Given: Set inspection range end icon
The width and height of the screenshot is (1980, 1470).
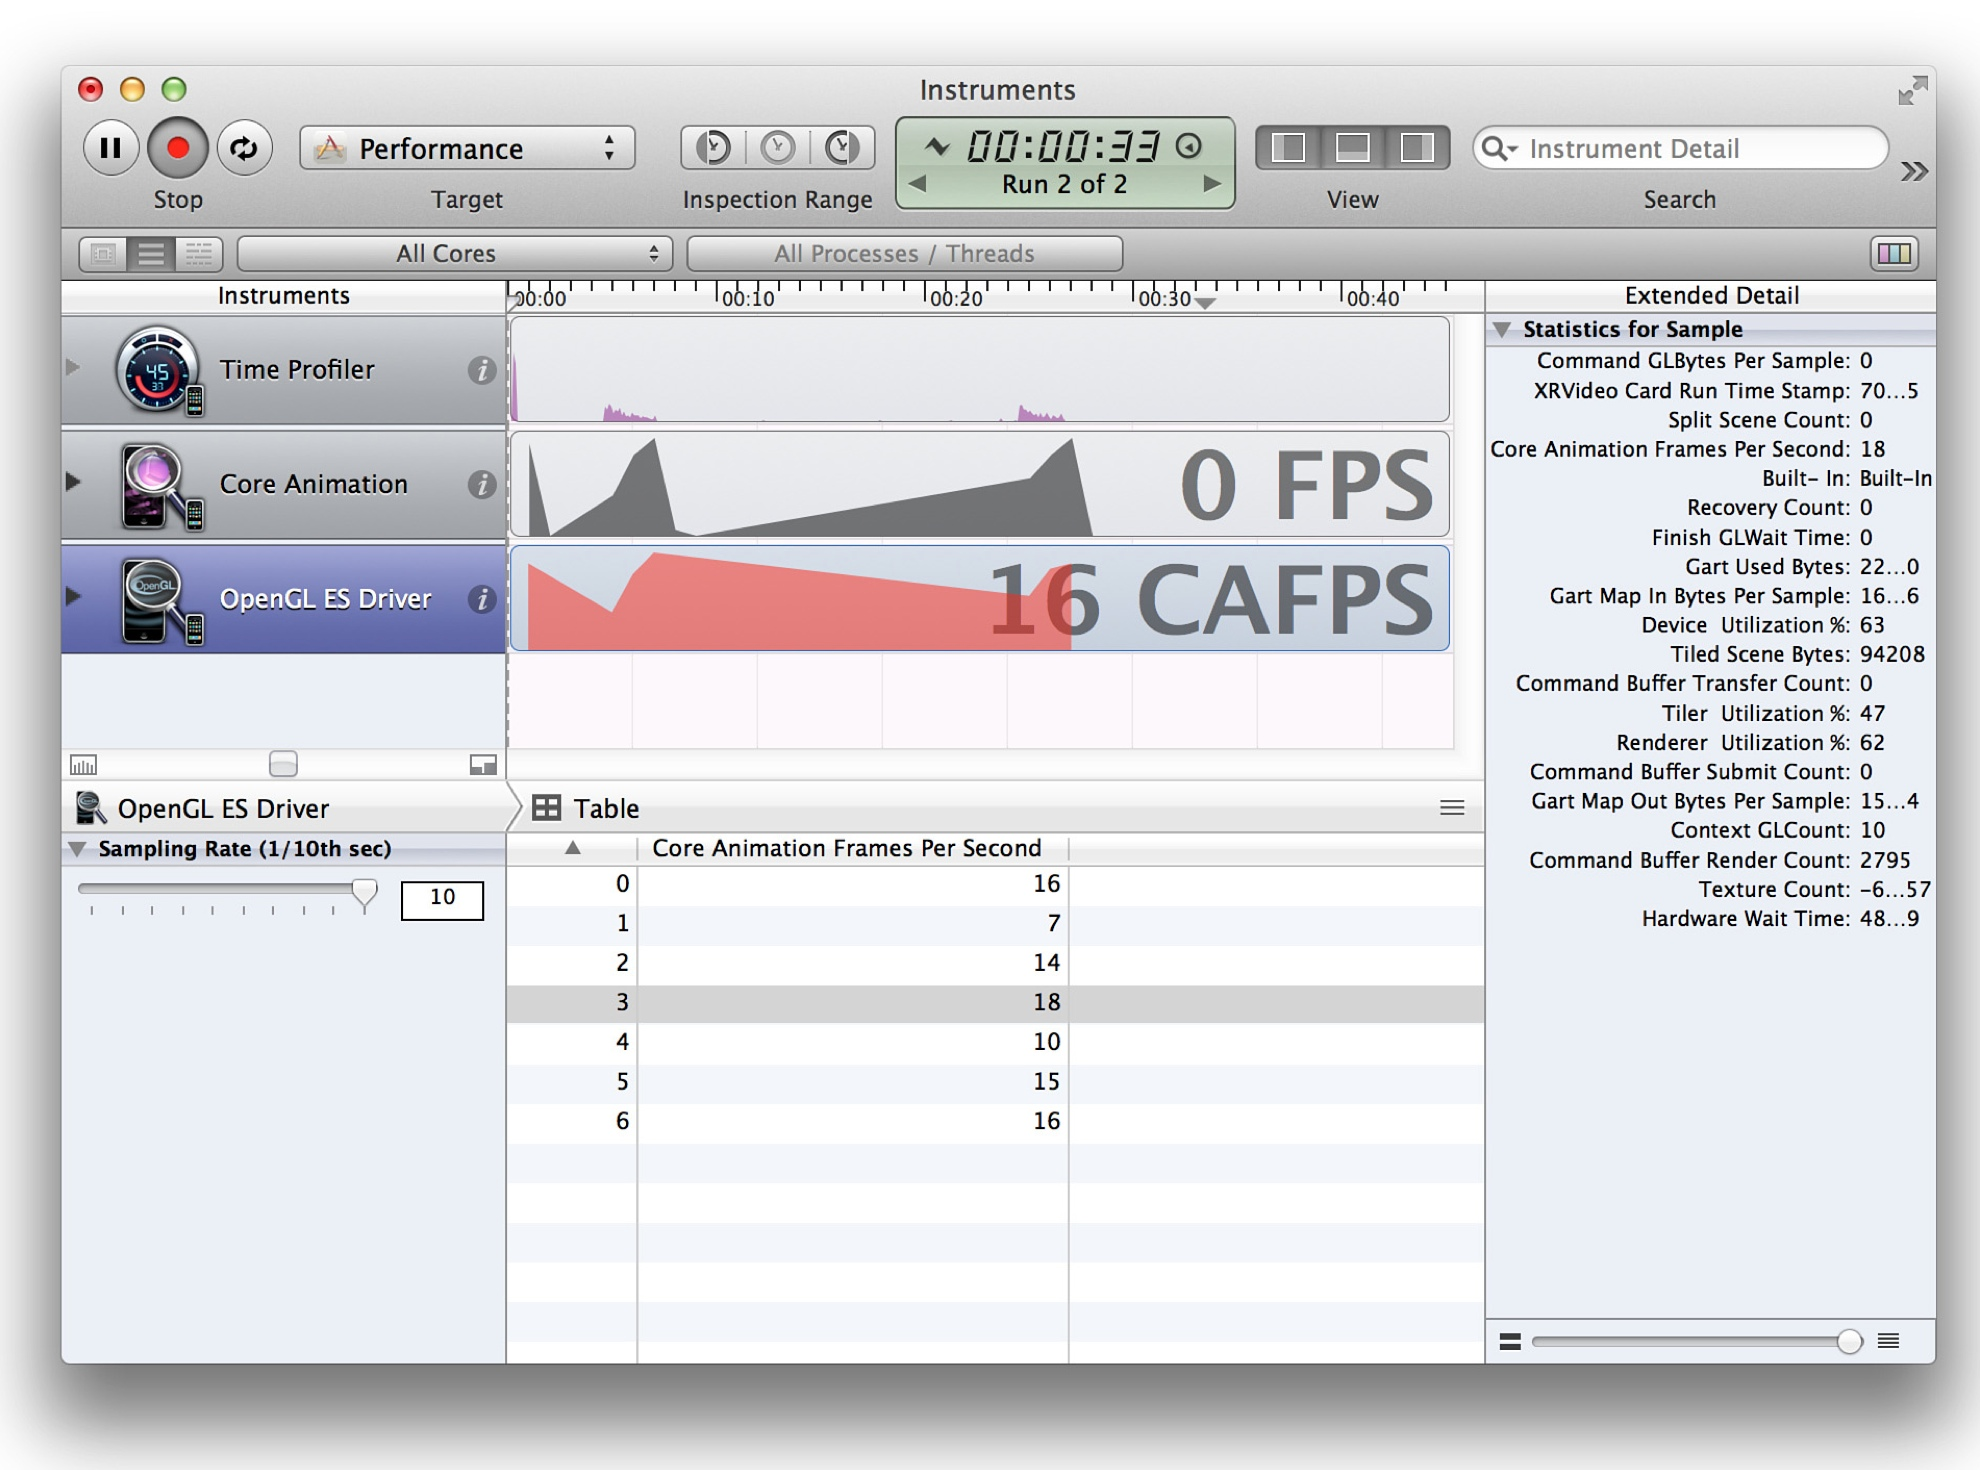Looking at the screenshot, I should coord(843,148).
